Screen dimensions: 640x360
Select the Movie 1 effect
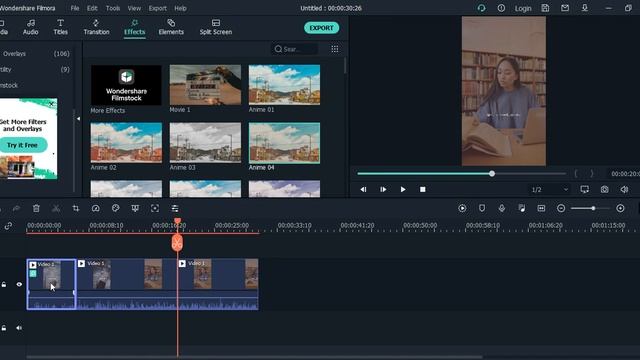point(205,85)
